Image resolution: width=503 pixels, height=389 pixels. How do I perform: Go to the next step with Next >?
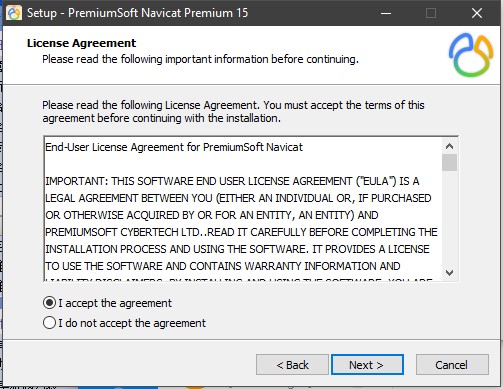coord(367,365)
